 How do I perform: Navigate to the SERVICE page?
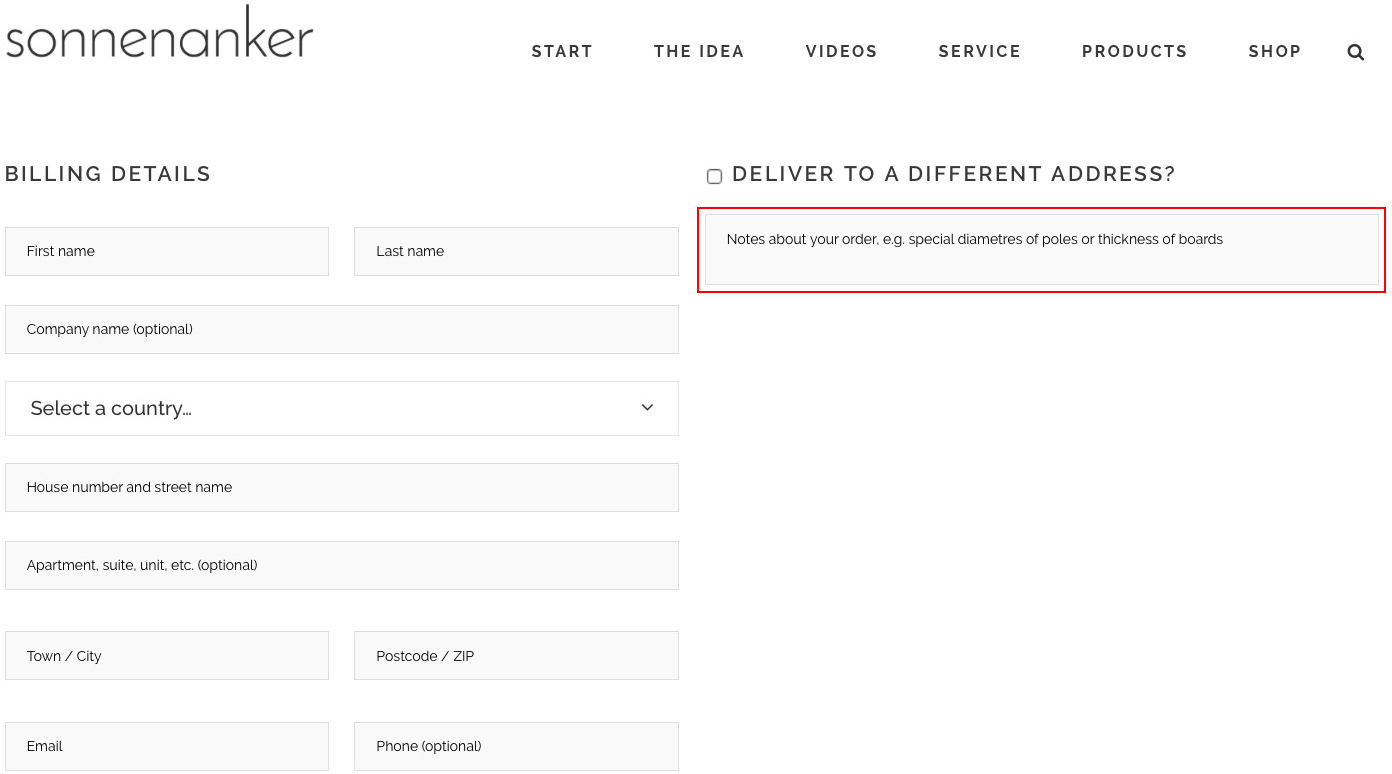pyautogui.click(x=979, y=52)
